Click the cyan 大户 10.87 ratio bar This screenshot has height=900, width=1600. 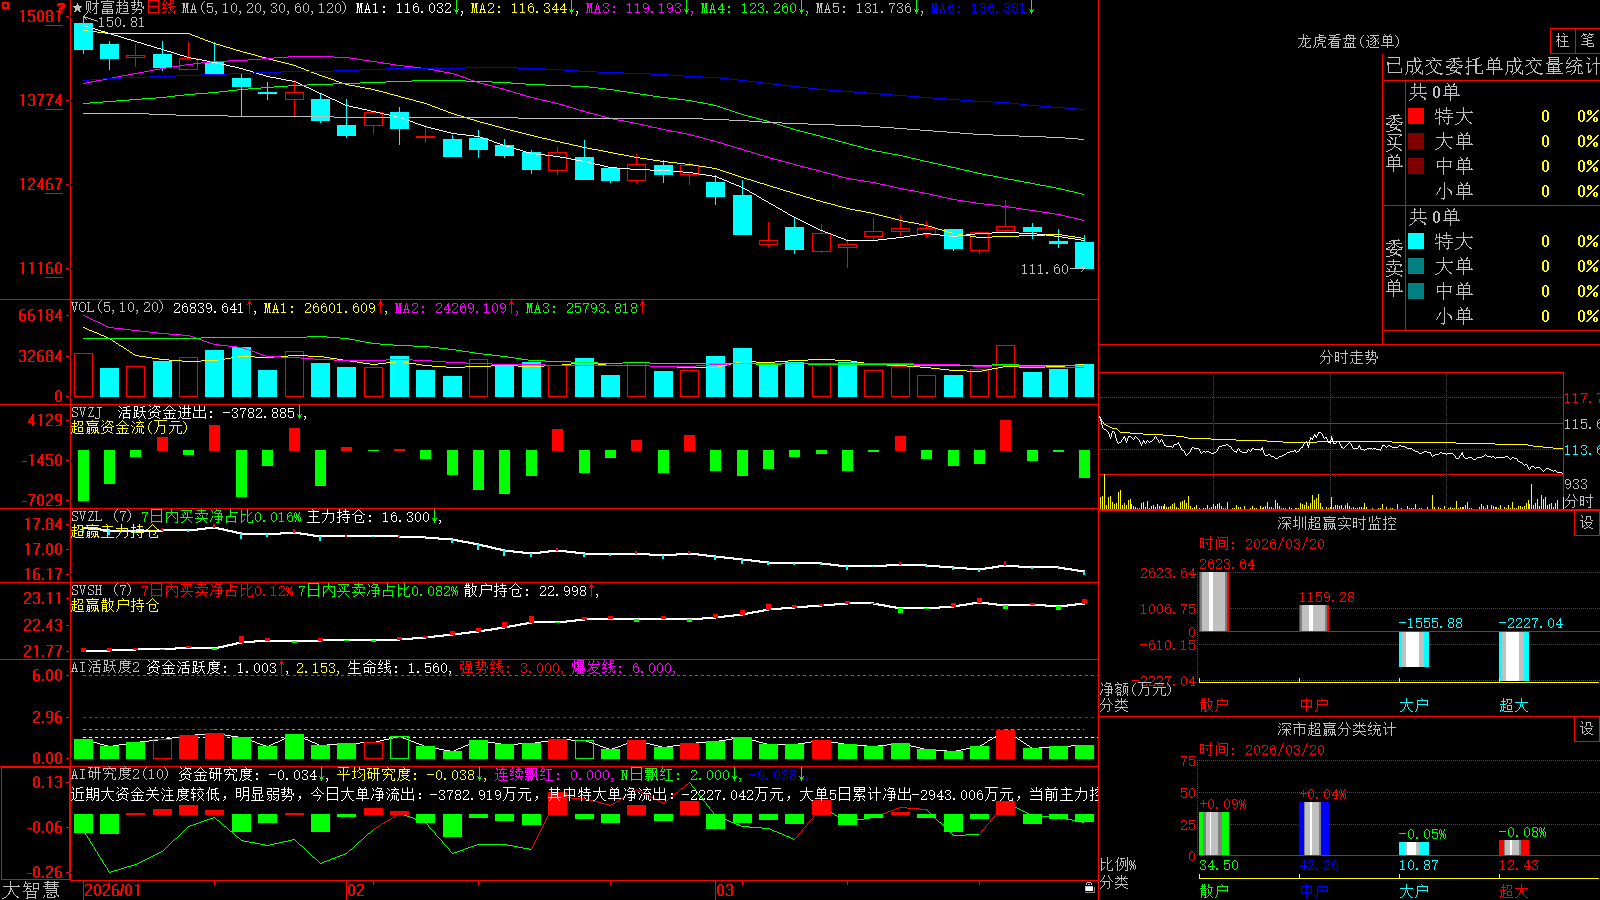1414,848
